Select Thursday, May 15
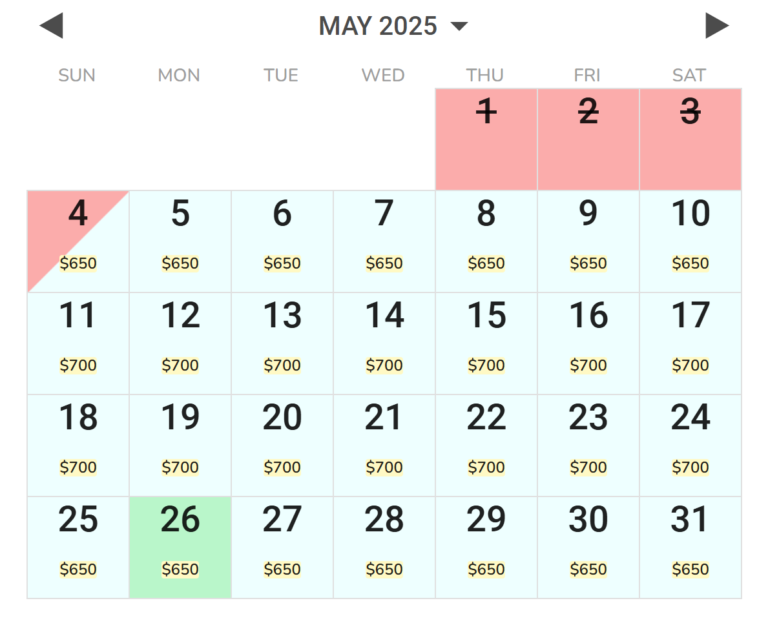768x634 pixels. pos(486,342)
